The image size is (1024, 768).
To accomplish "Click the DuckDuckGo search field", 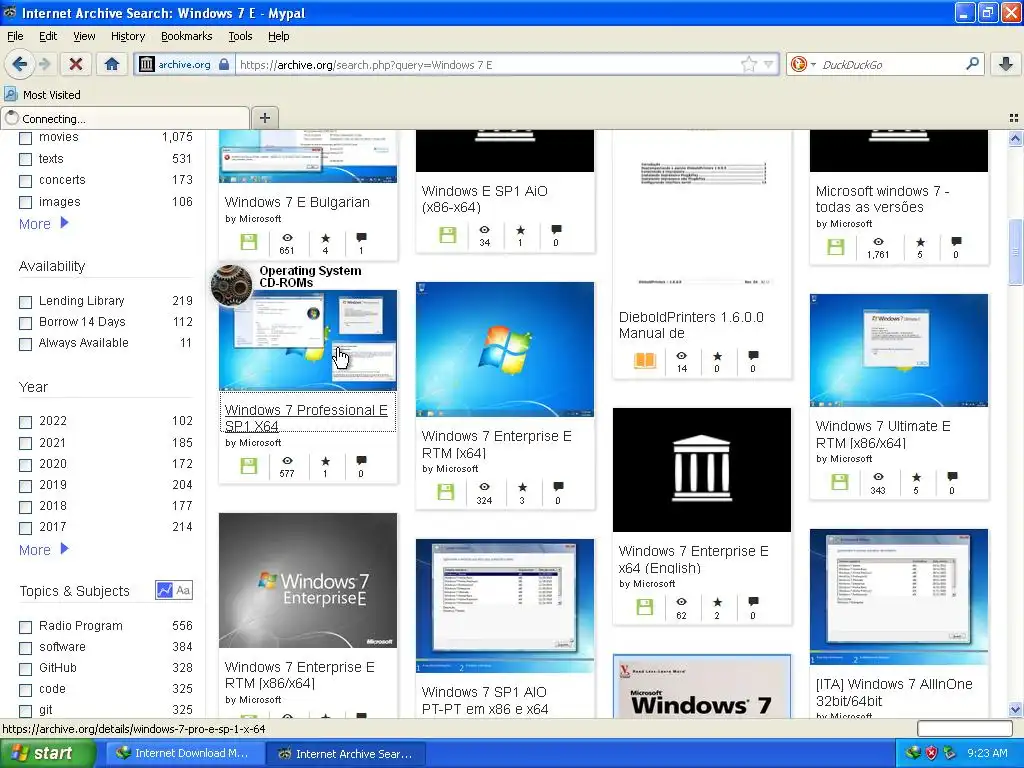I will (x=891, y=64).
